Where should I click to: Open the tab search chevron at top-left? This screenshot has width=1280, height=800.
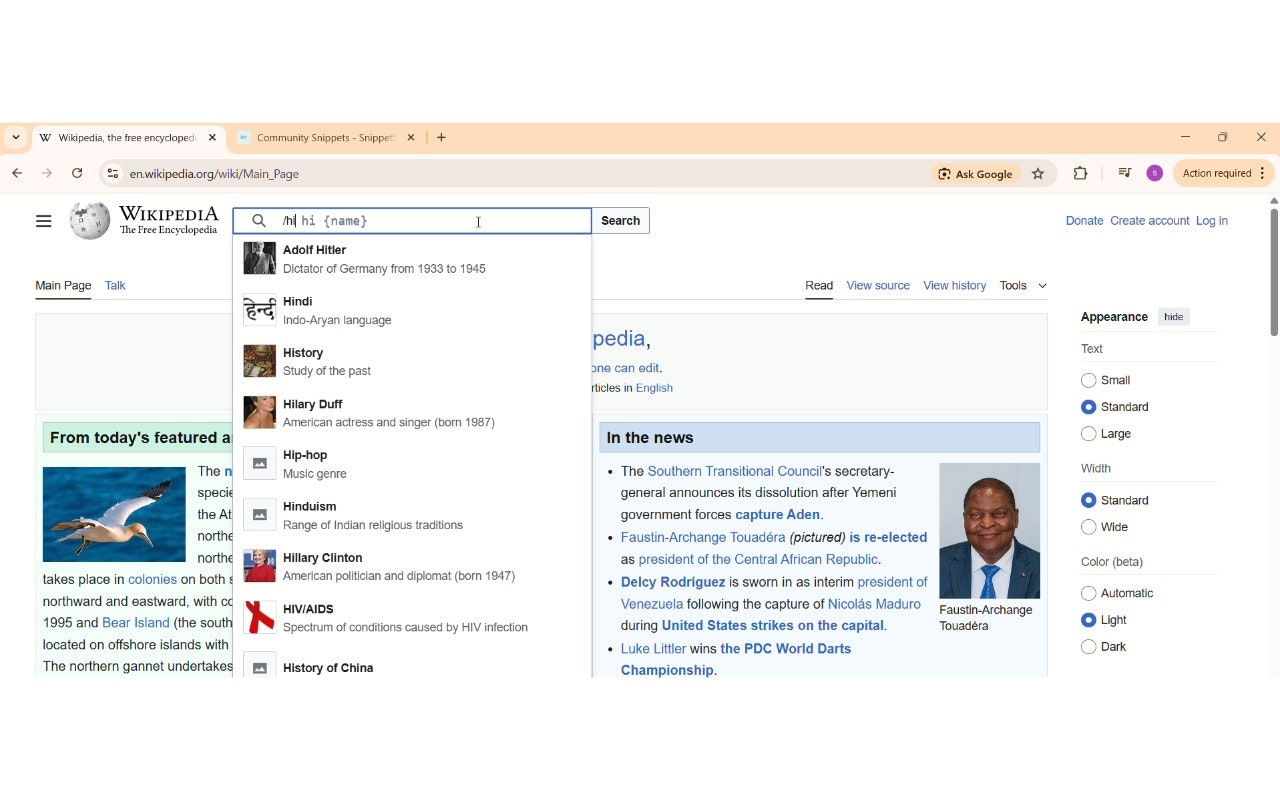pos(16,137)
